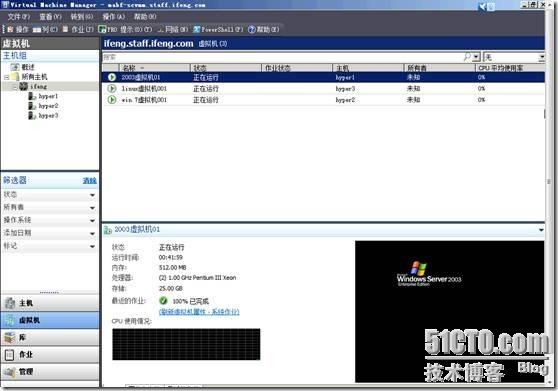Click 未知 owner cell in linux虚拟机001 row
Screen dimensions: 558x391
point(414,89)
